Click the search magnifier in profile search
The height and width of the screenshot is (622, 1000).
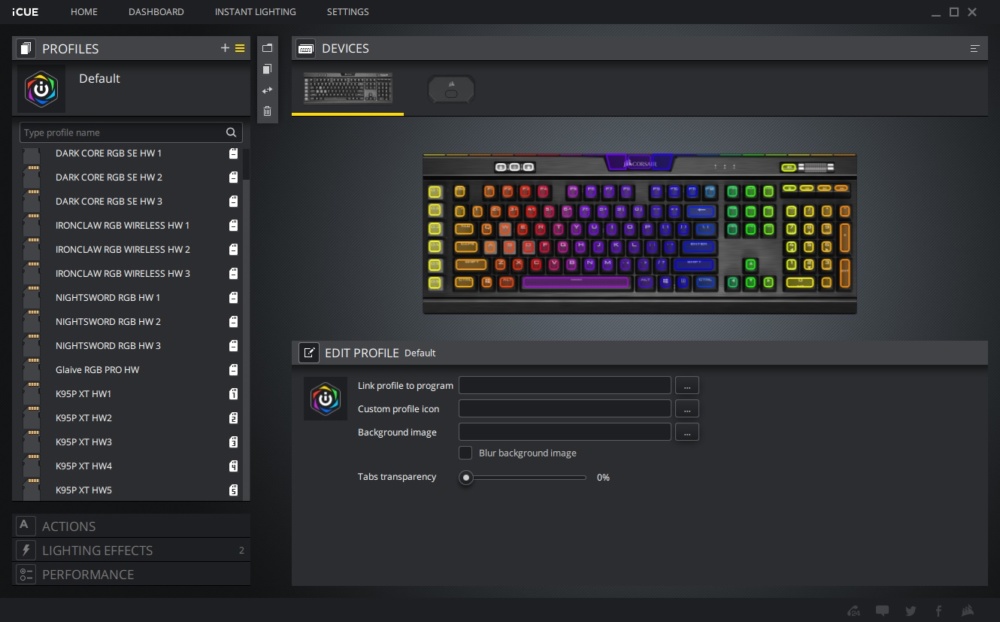coord(231,132)
